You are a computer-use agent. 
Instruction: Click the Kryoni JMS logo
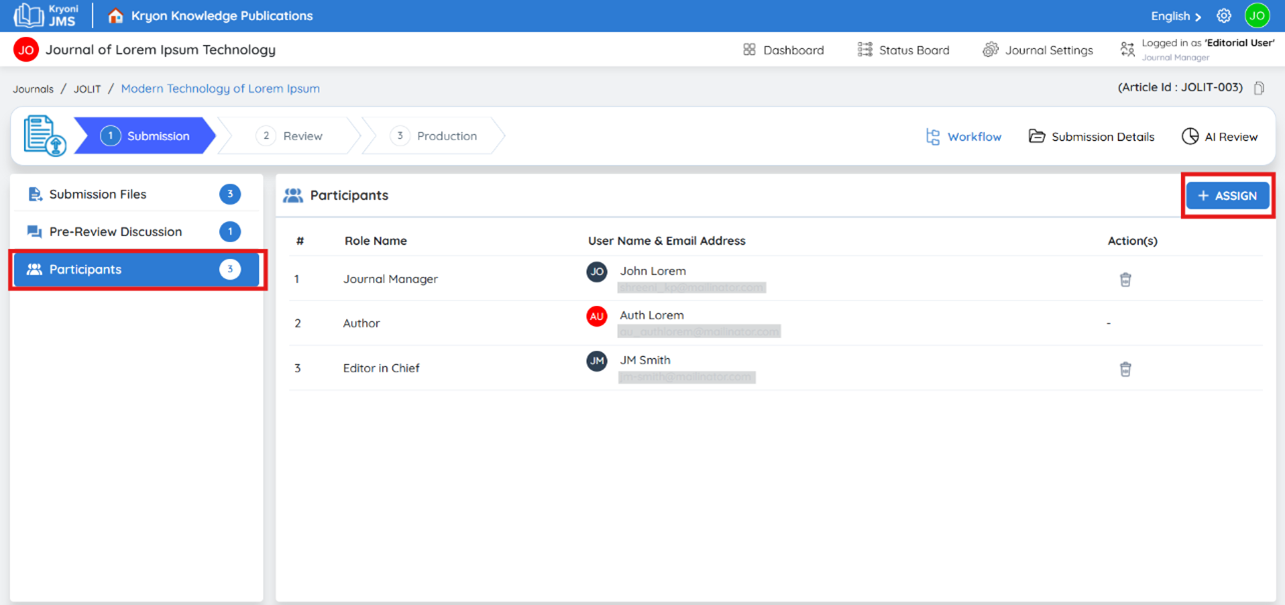[45, 15]
